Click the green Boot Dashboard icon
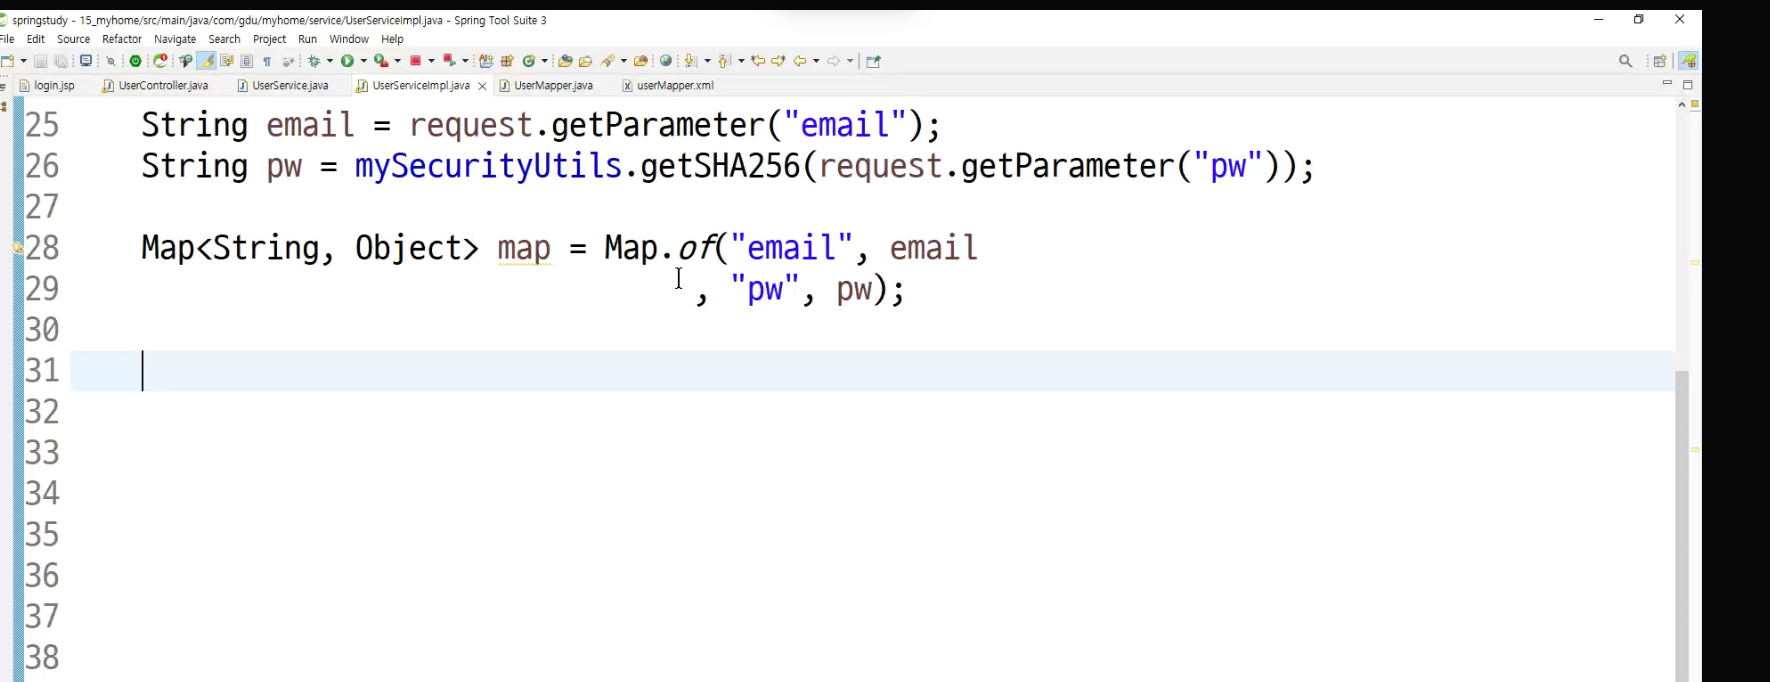 point(135,61)
